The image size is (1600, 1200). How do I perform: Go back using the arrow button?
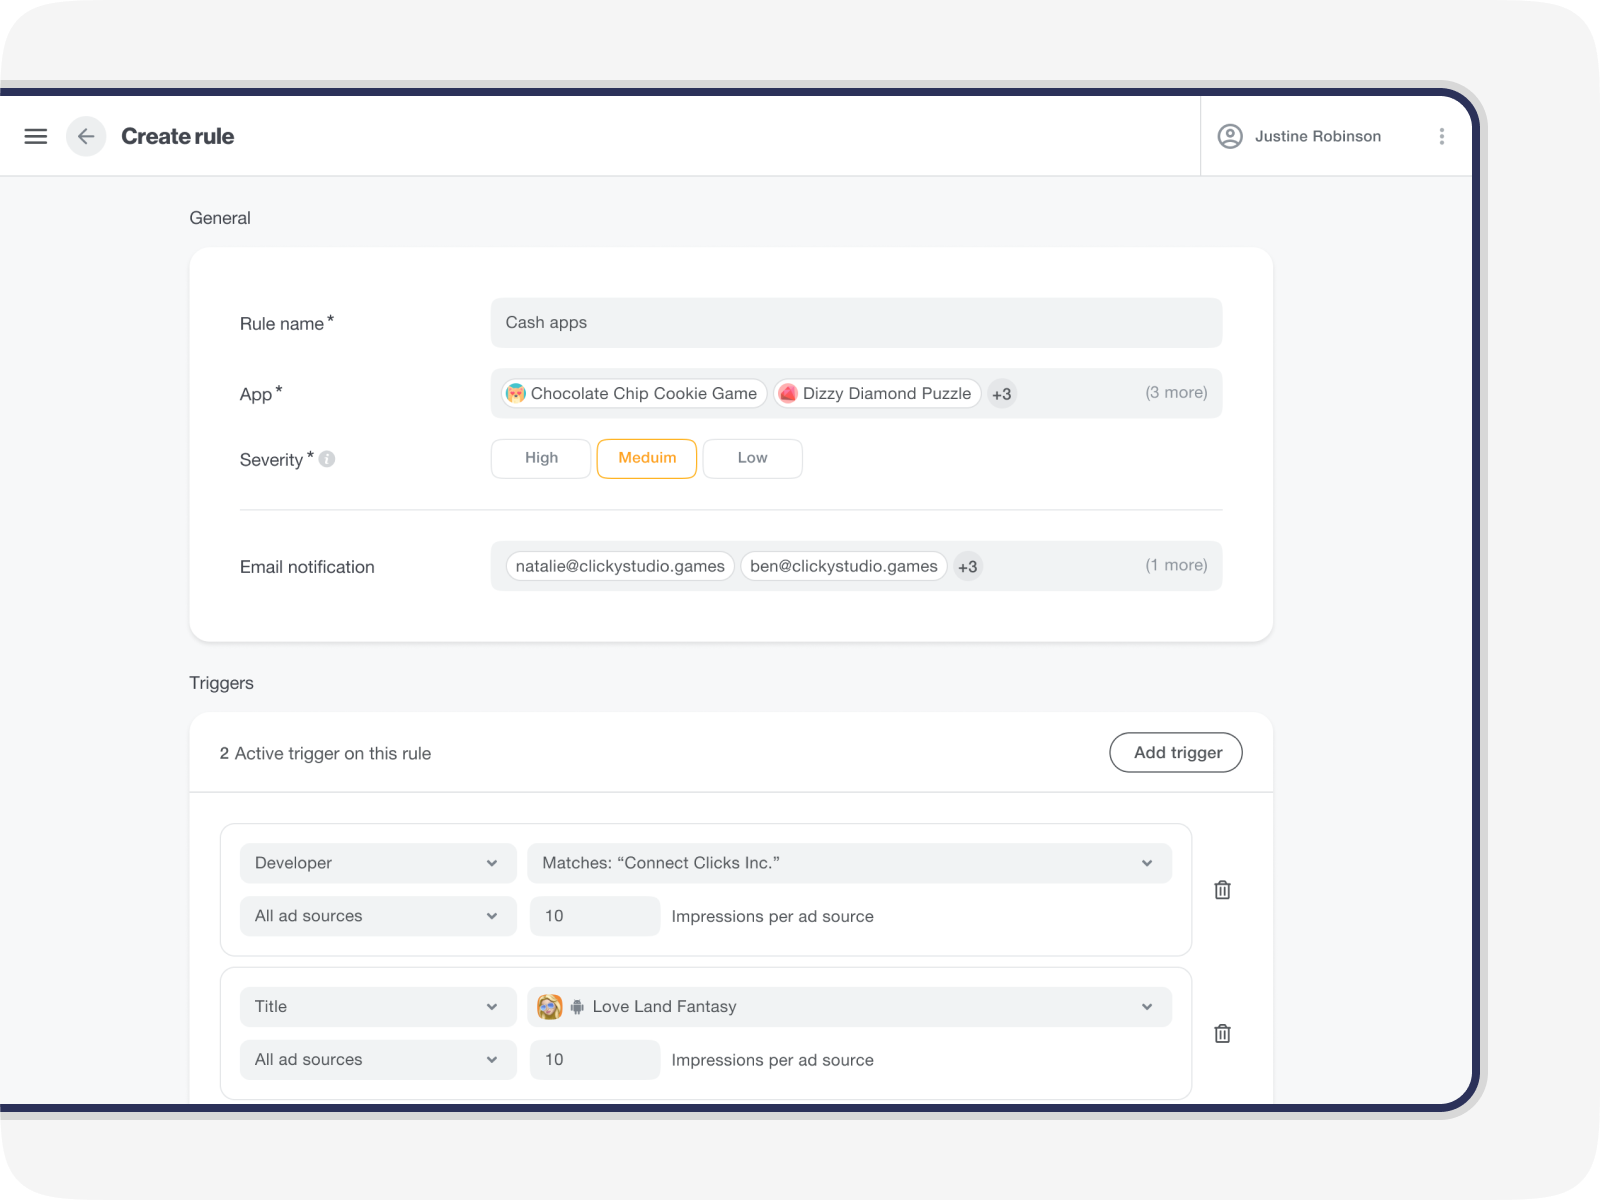point(86,136)
